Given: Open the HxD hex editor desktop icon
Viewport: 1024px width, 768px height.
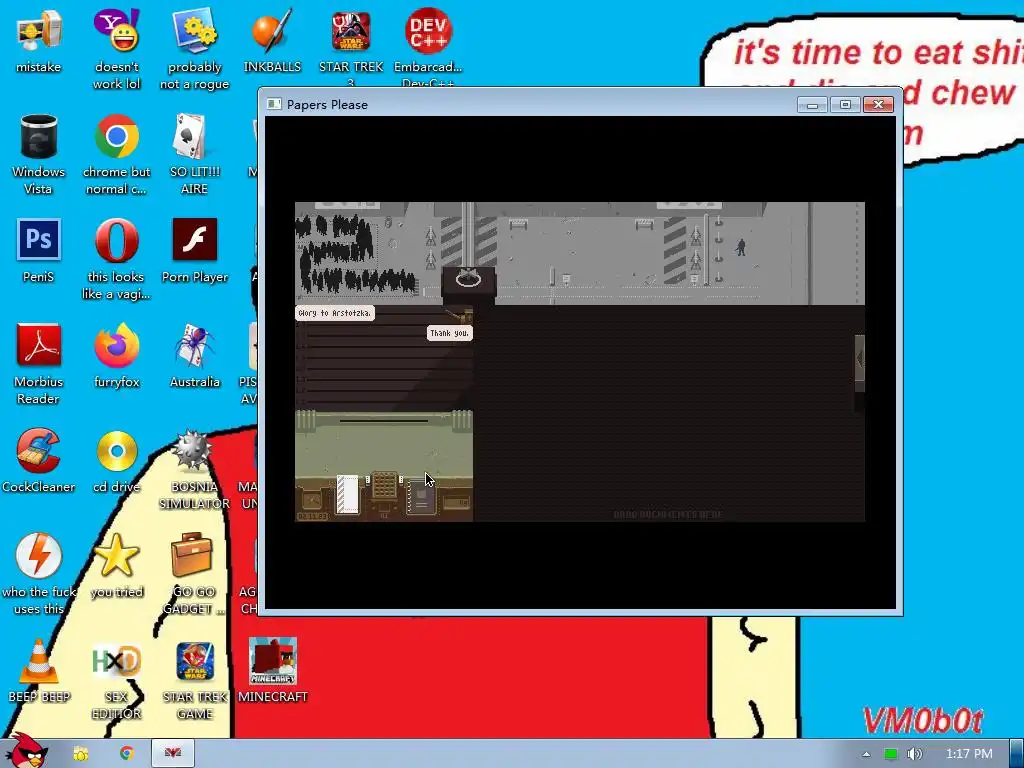Looking at the screenshot, I should [116, 661].
